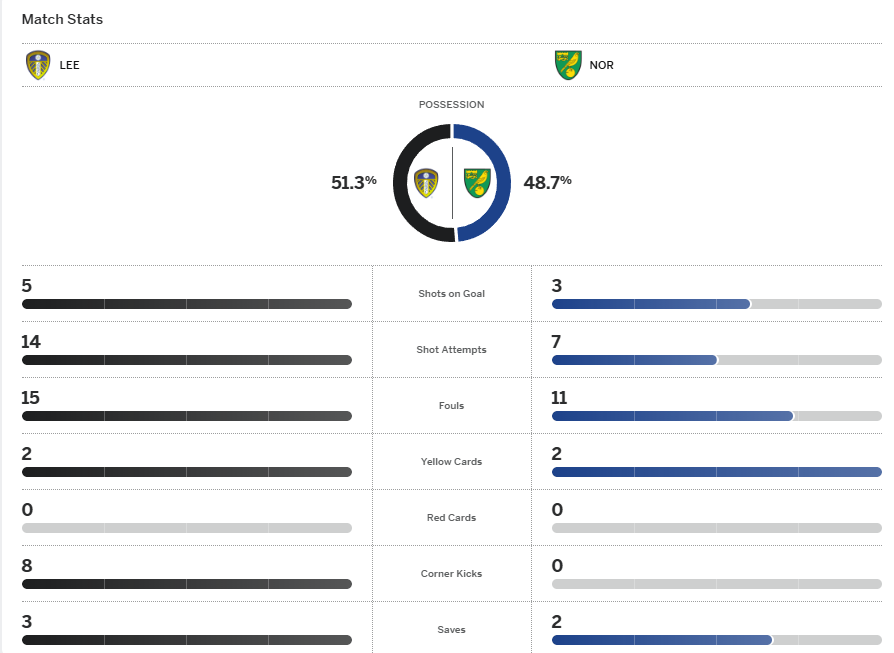Click the Norwich crest beside NOR header
Viewport: 894px width, 653px height.
tap(568, 65)
